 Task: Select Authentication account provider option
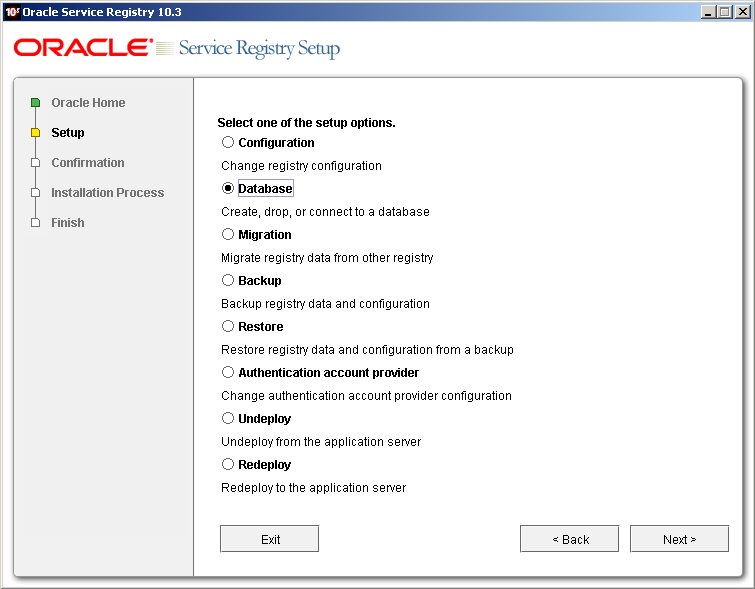pyautogui.click(x=228, y=372)
